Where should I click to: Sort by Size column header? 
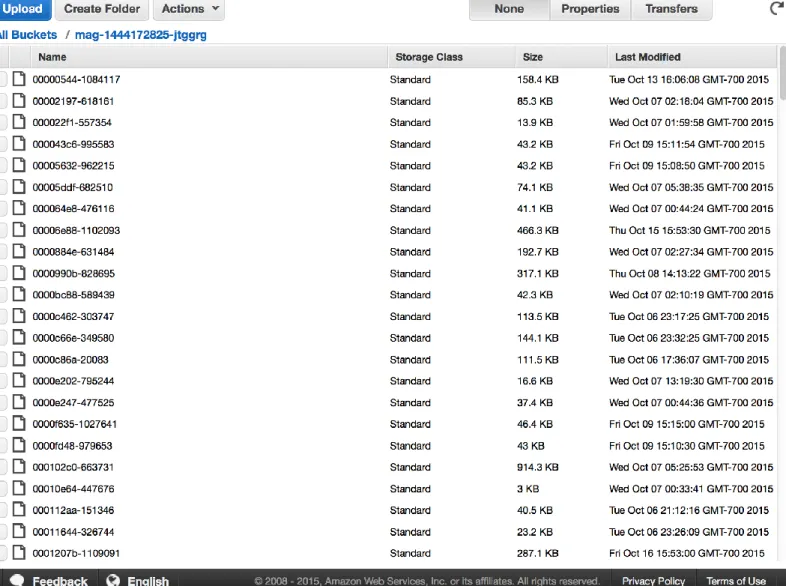(561, 57)
